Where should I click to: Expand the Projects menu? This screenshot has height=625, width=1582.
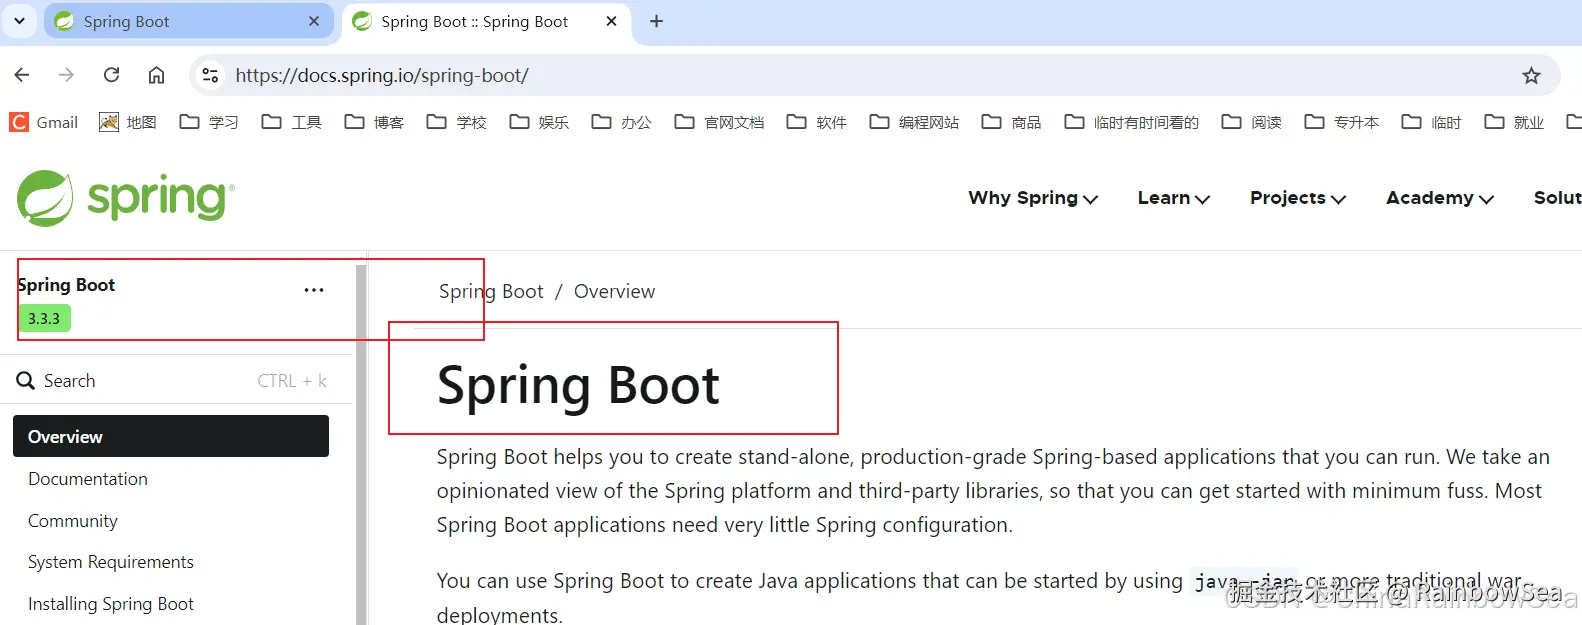(x=1298, y=198)
